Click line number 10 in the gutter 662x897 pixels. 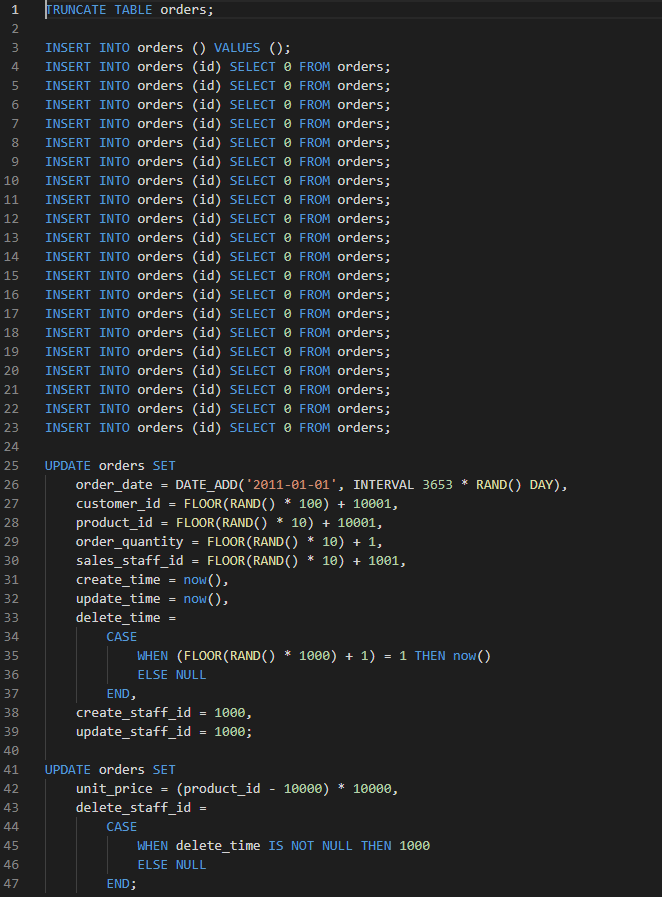(11, 180)
